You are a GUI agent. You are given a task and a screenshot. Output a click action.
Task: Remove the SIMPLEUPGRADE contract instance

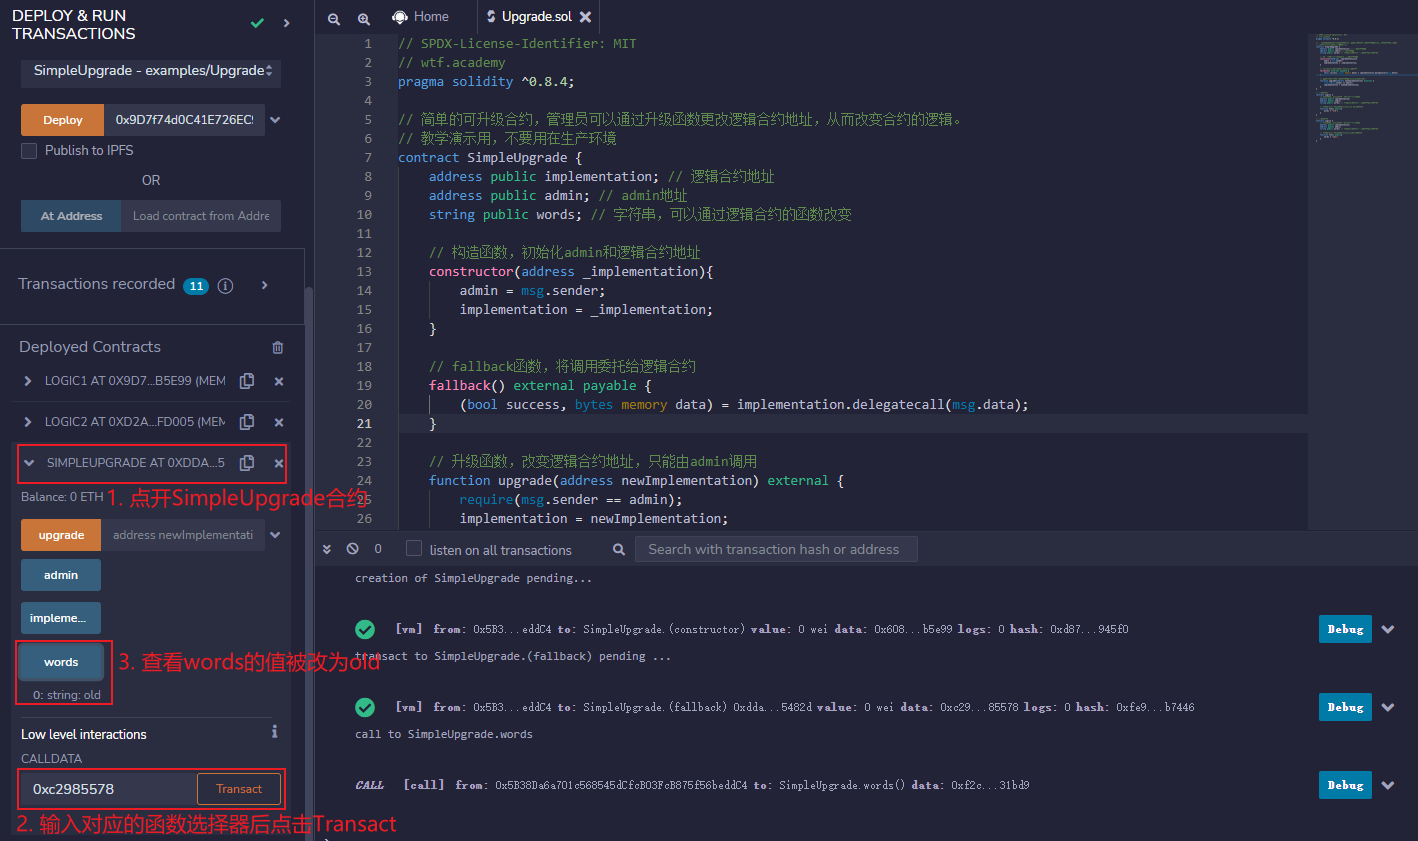pyautogui.click(x=279, y=463)
